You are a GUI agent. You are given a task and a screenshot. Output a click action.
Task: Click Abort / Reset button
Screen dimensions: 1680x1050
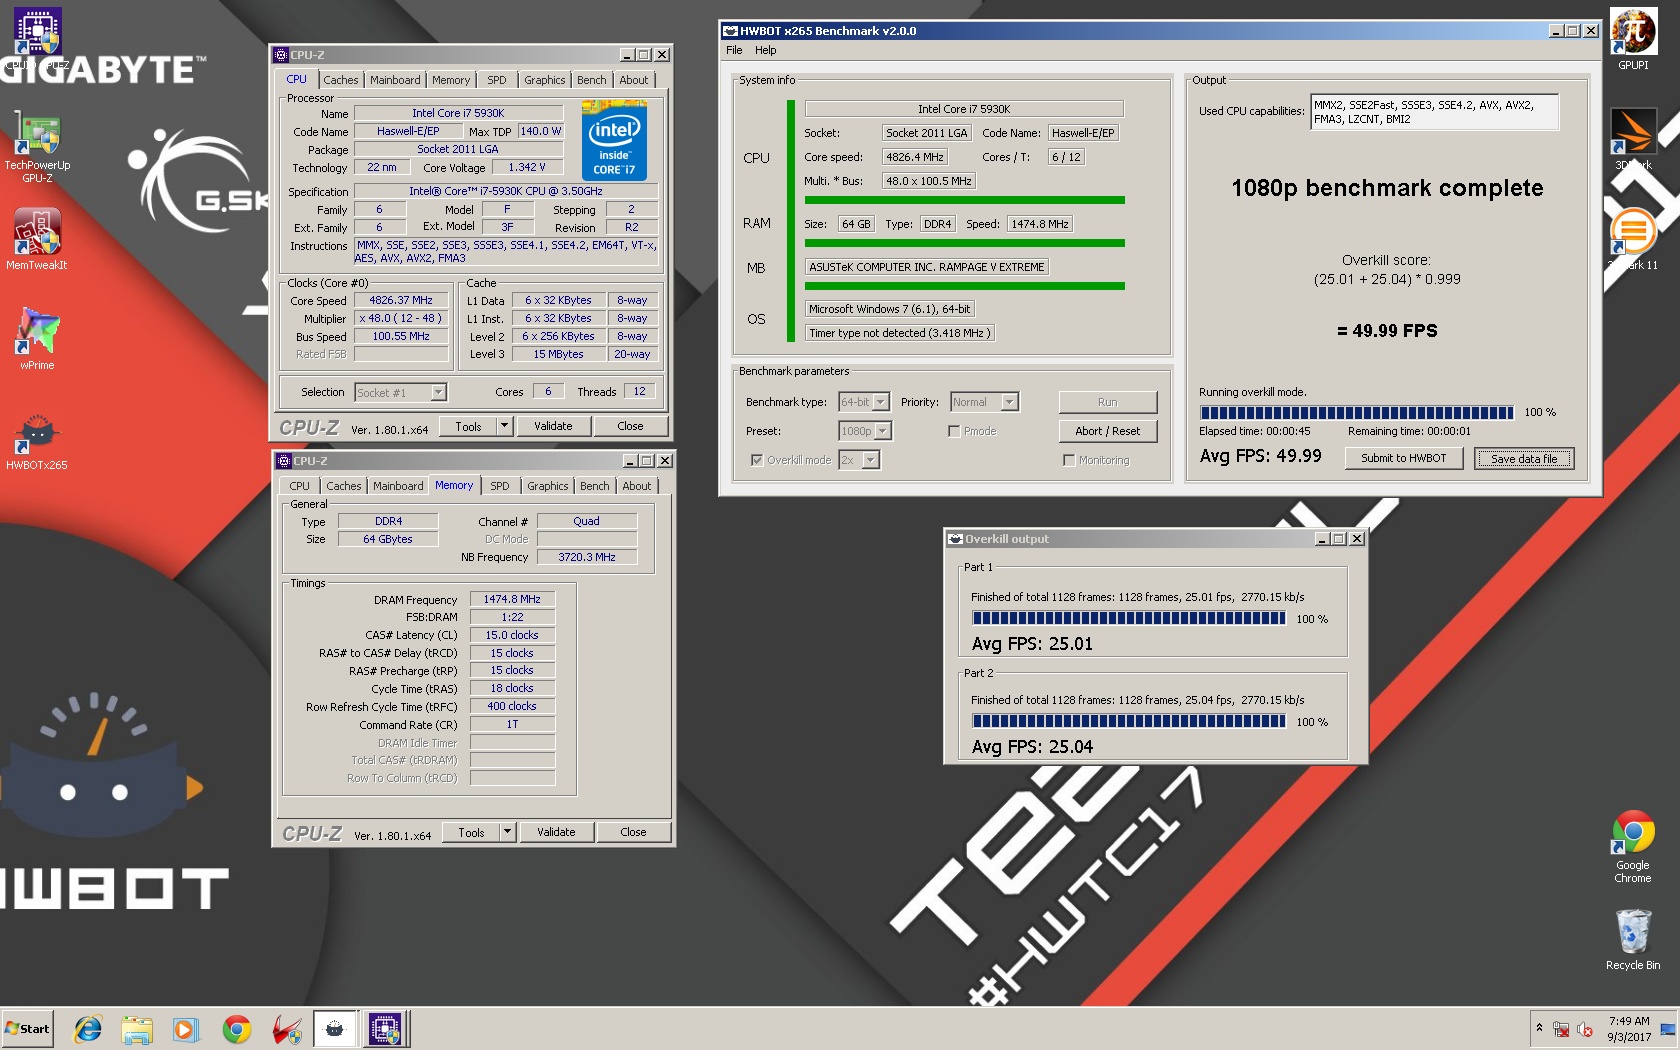click(1108, 431)
